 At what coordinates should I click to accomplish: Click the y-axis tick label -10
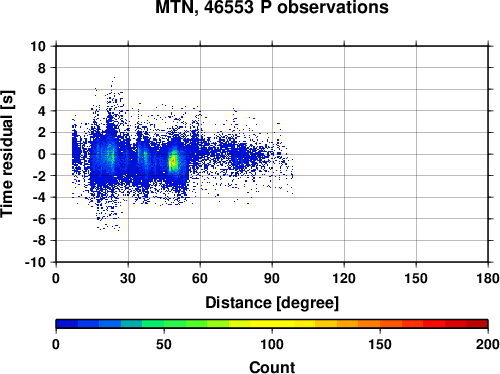(35, 262)
